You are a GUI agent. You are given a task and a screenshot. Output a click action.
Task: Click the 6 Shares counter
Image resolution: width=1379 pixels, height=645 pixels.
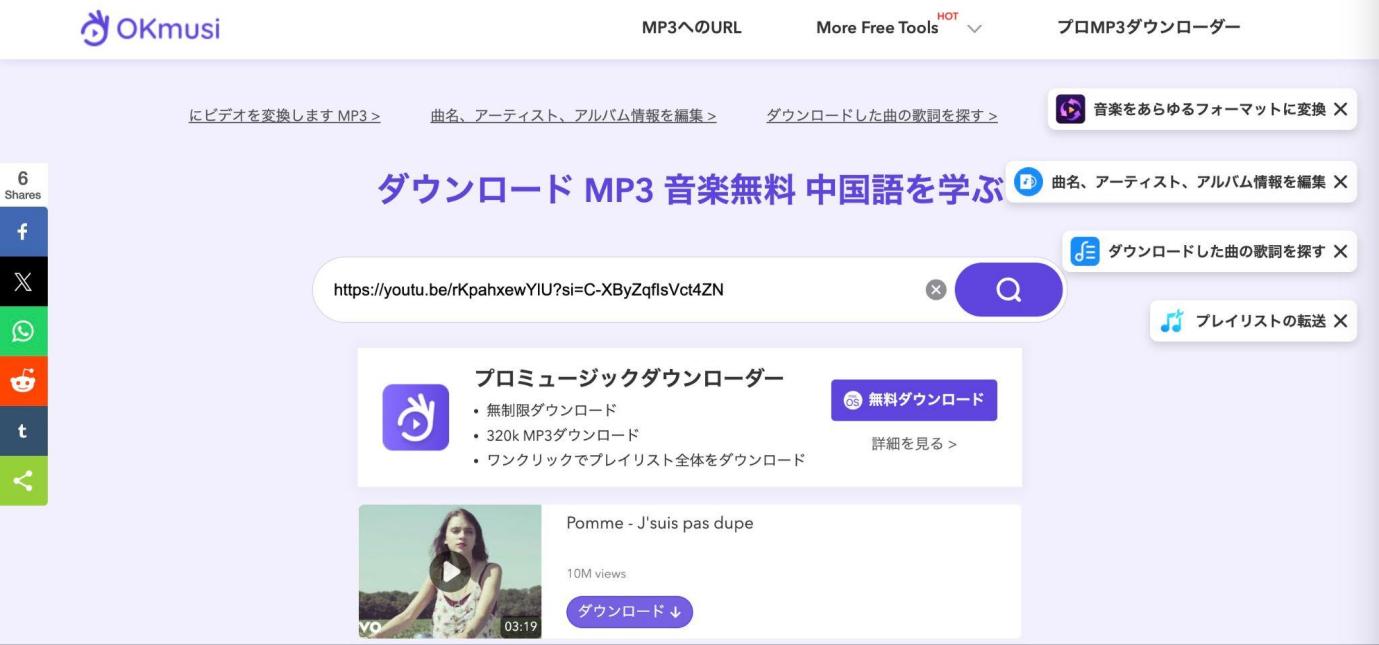22,185
